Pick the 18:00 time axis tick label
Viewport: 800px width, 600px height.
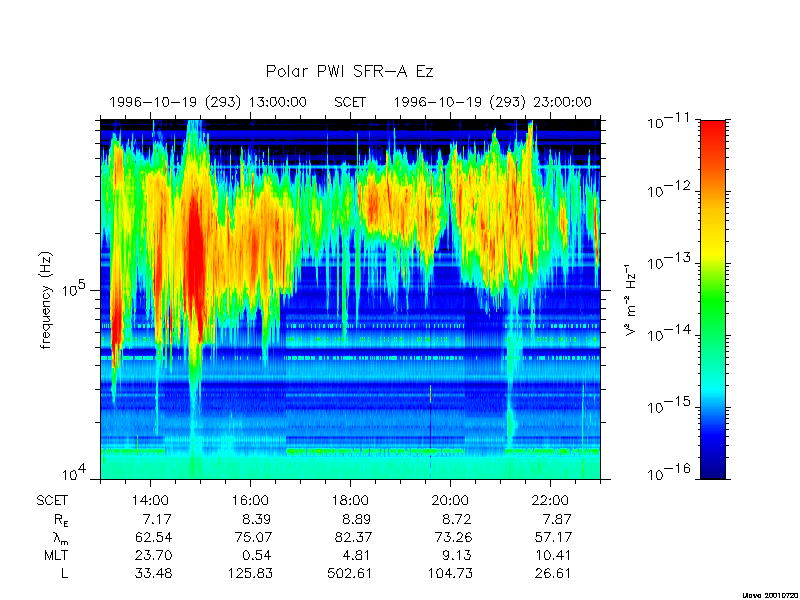point(350,500)
